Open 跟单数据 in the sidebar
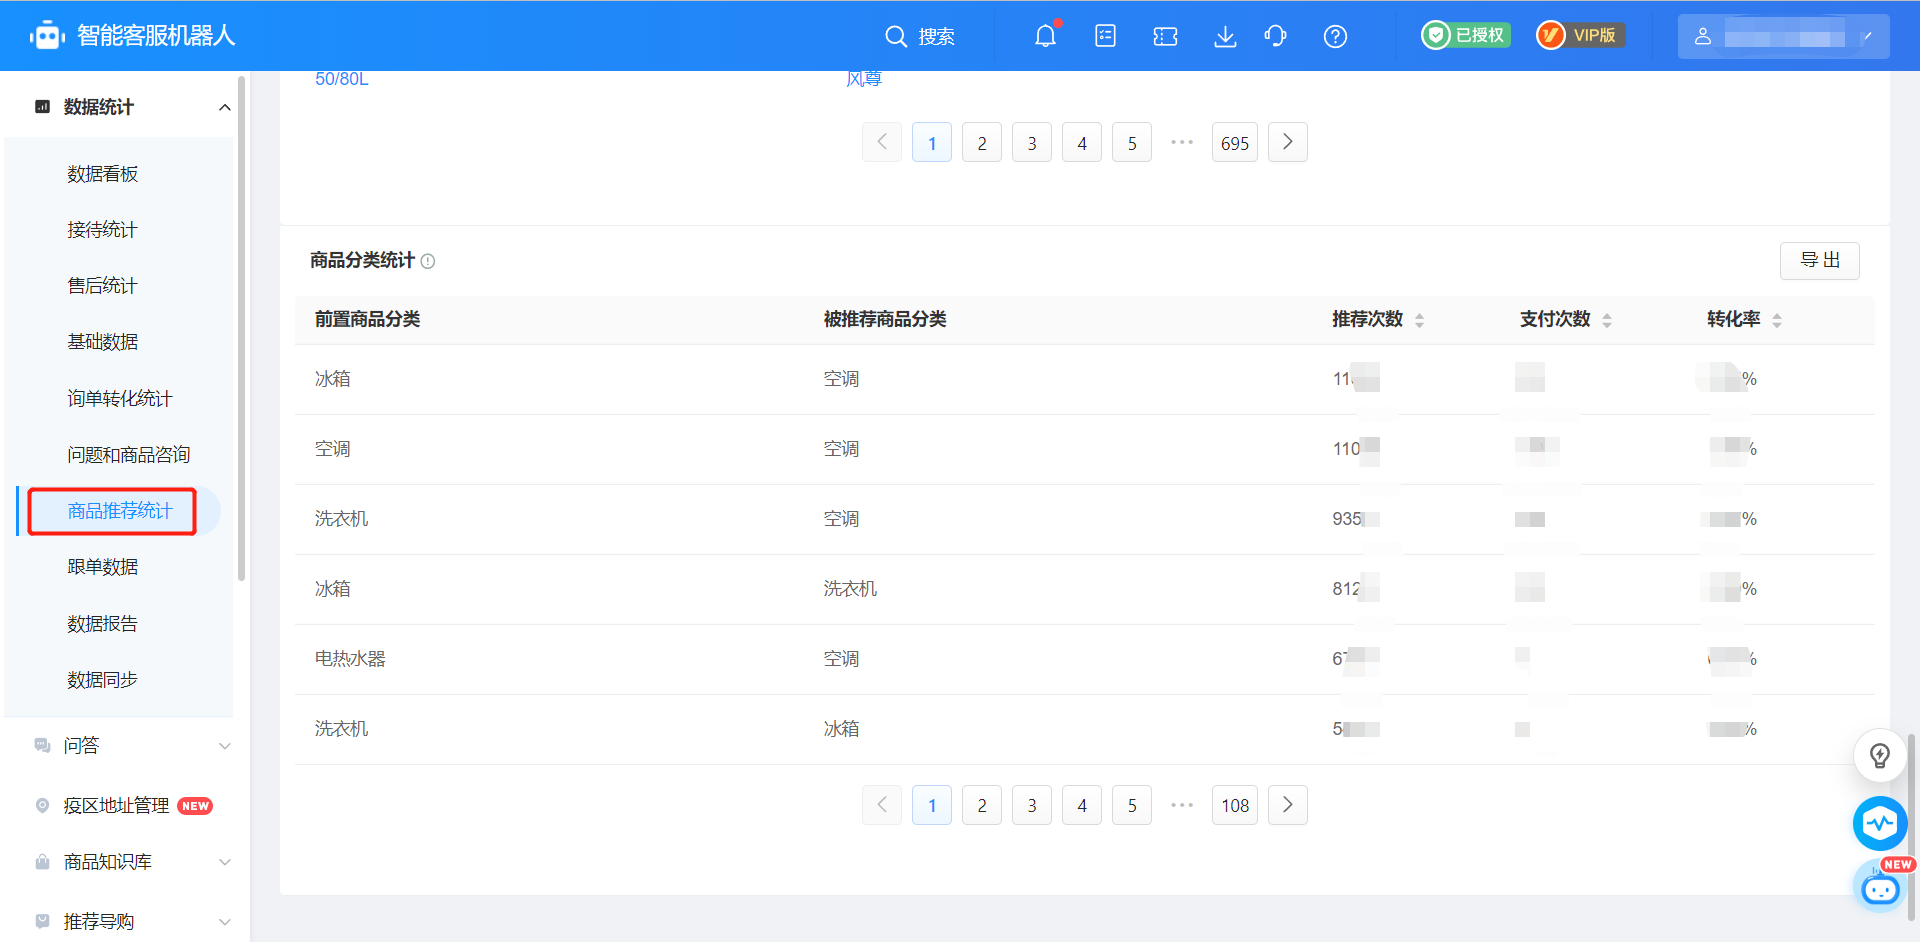Viewport: 1920px width, 942px height. click(102, 567)
